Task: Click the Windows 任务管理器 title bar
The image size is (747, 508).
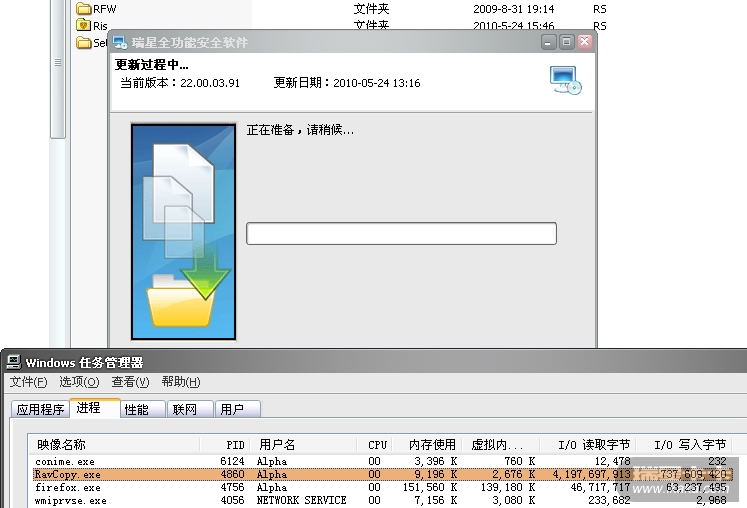Action: tap(376, 362)
